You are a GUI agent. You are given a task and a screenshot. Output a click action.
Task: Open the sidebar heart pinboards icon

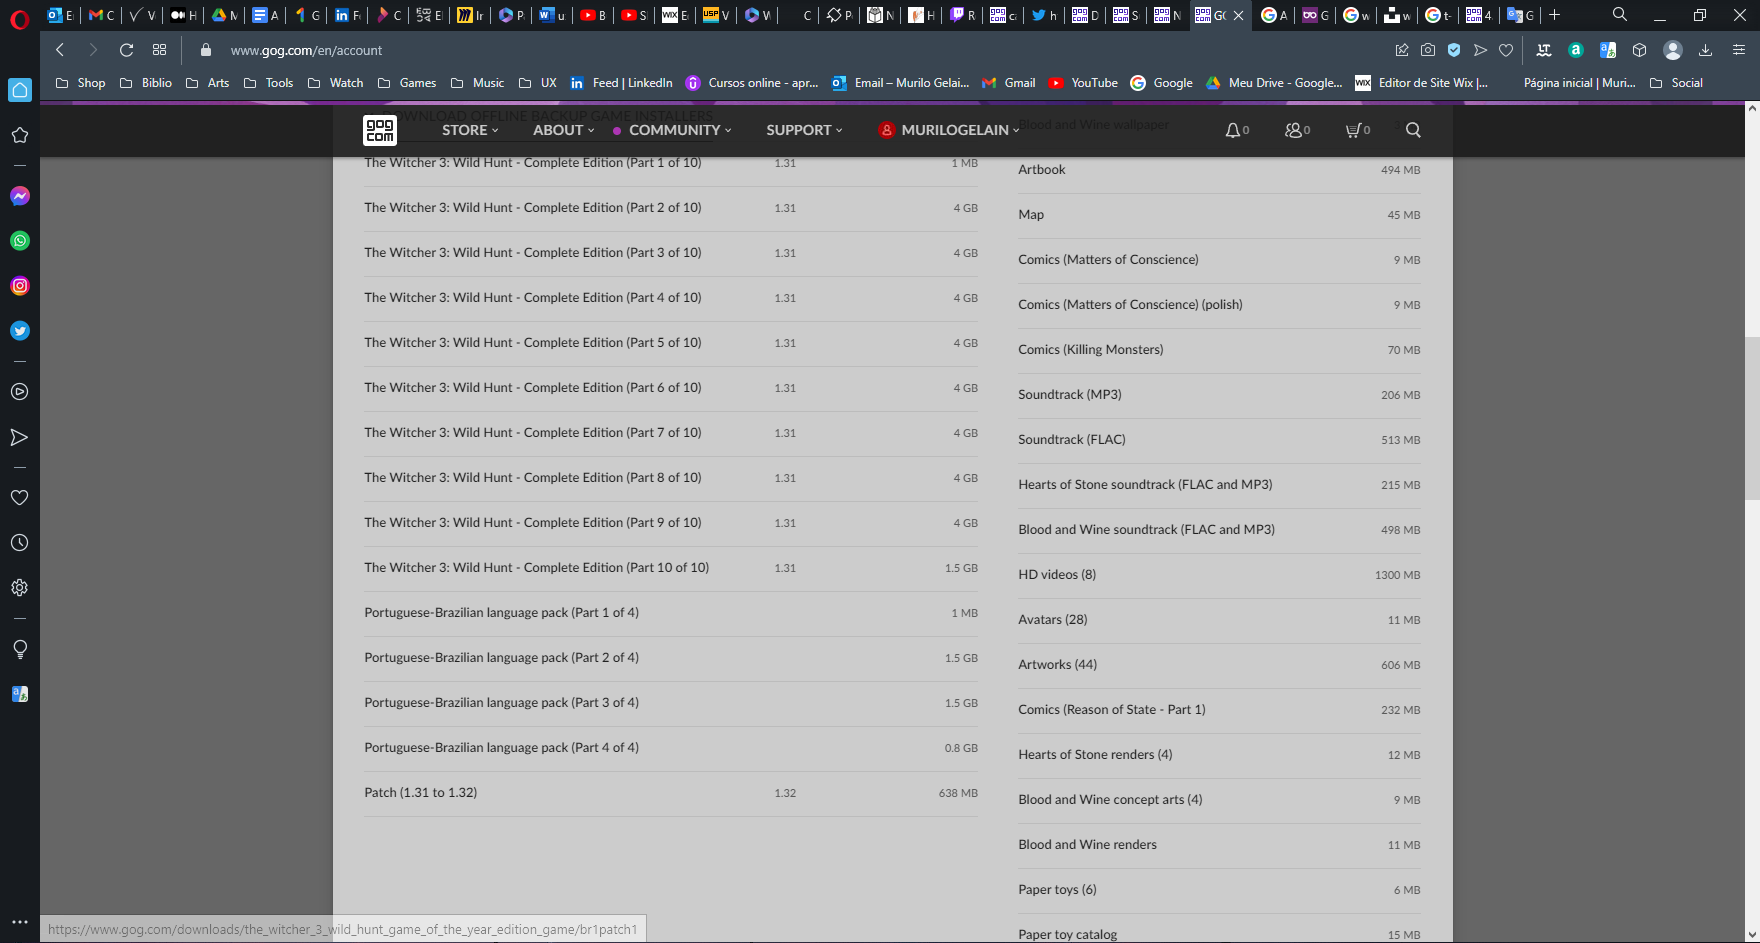pyautogui.click(x=19, y=498)
